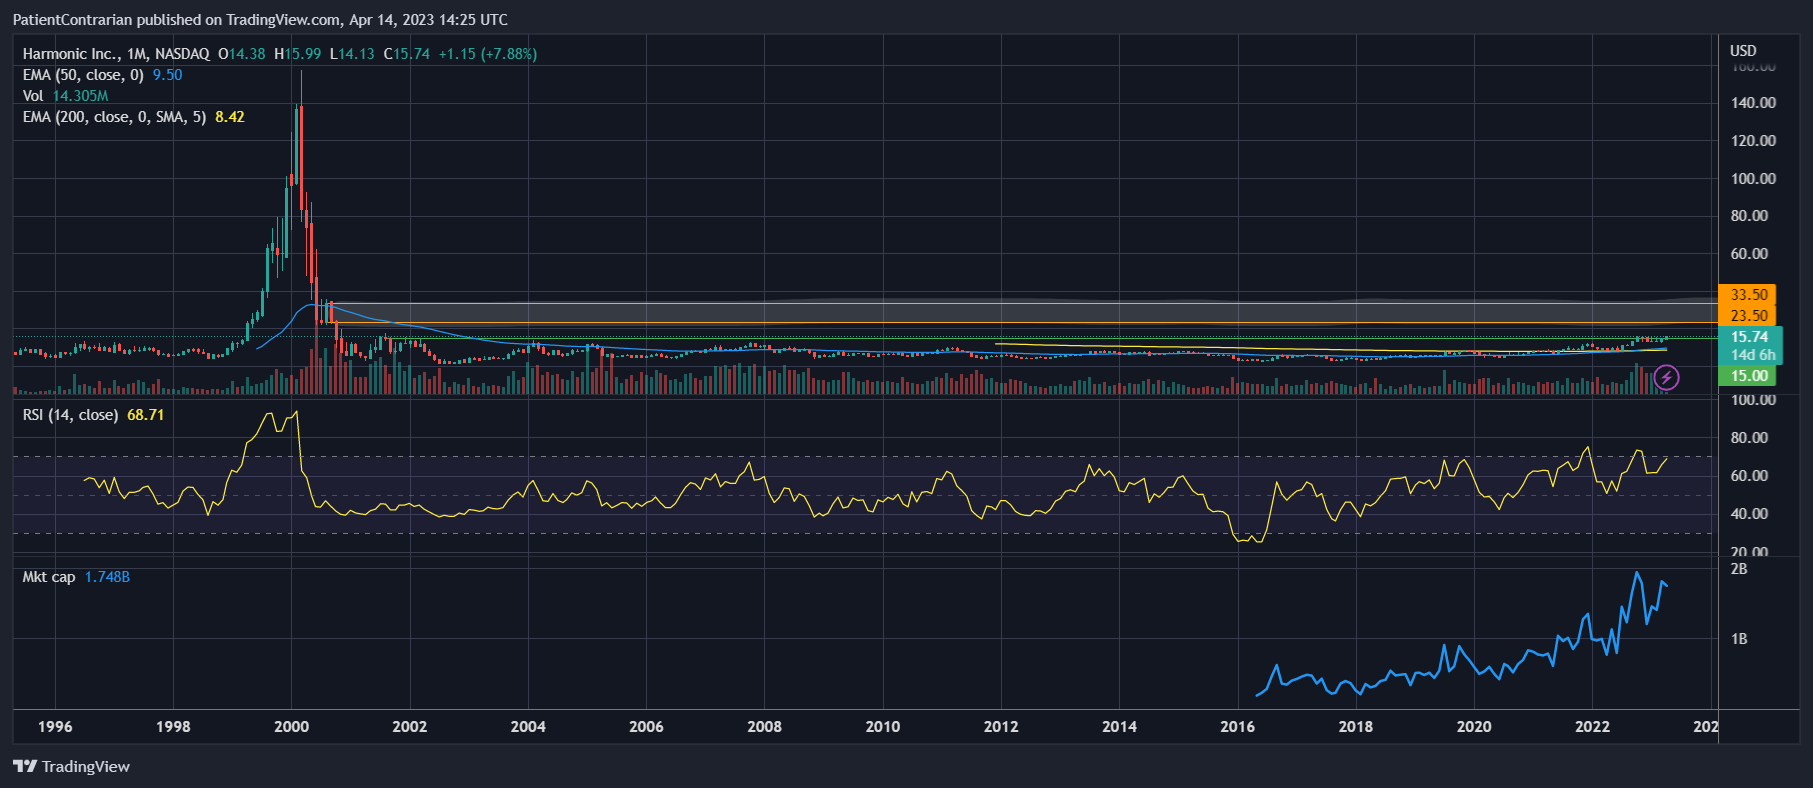Screen dimensions: 1813x788
Task: Click the 2B market cap axis label
Action: coord(1739,569)
